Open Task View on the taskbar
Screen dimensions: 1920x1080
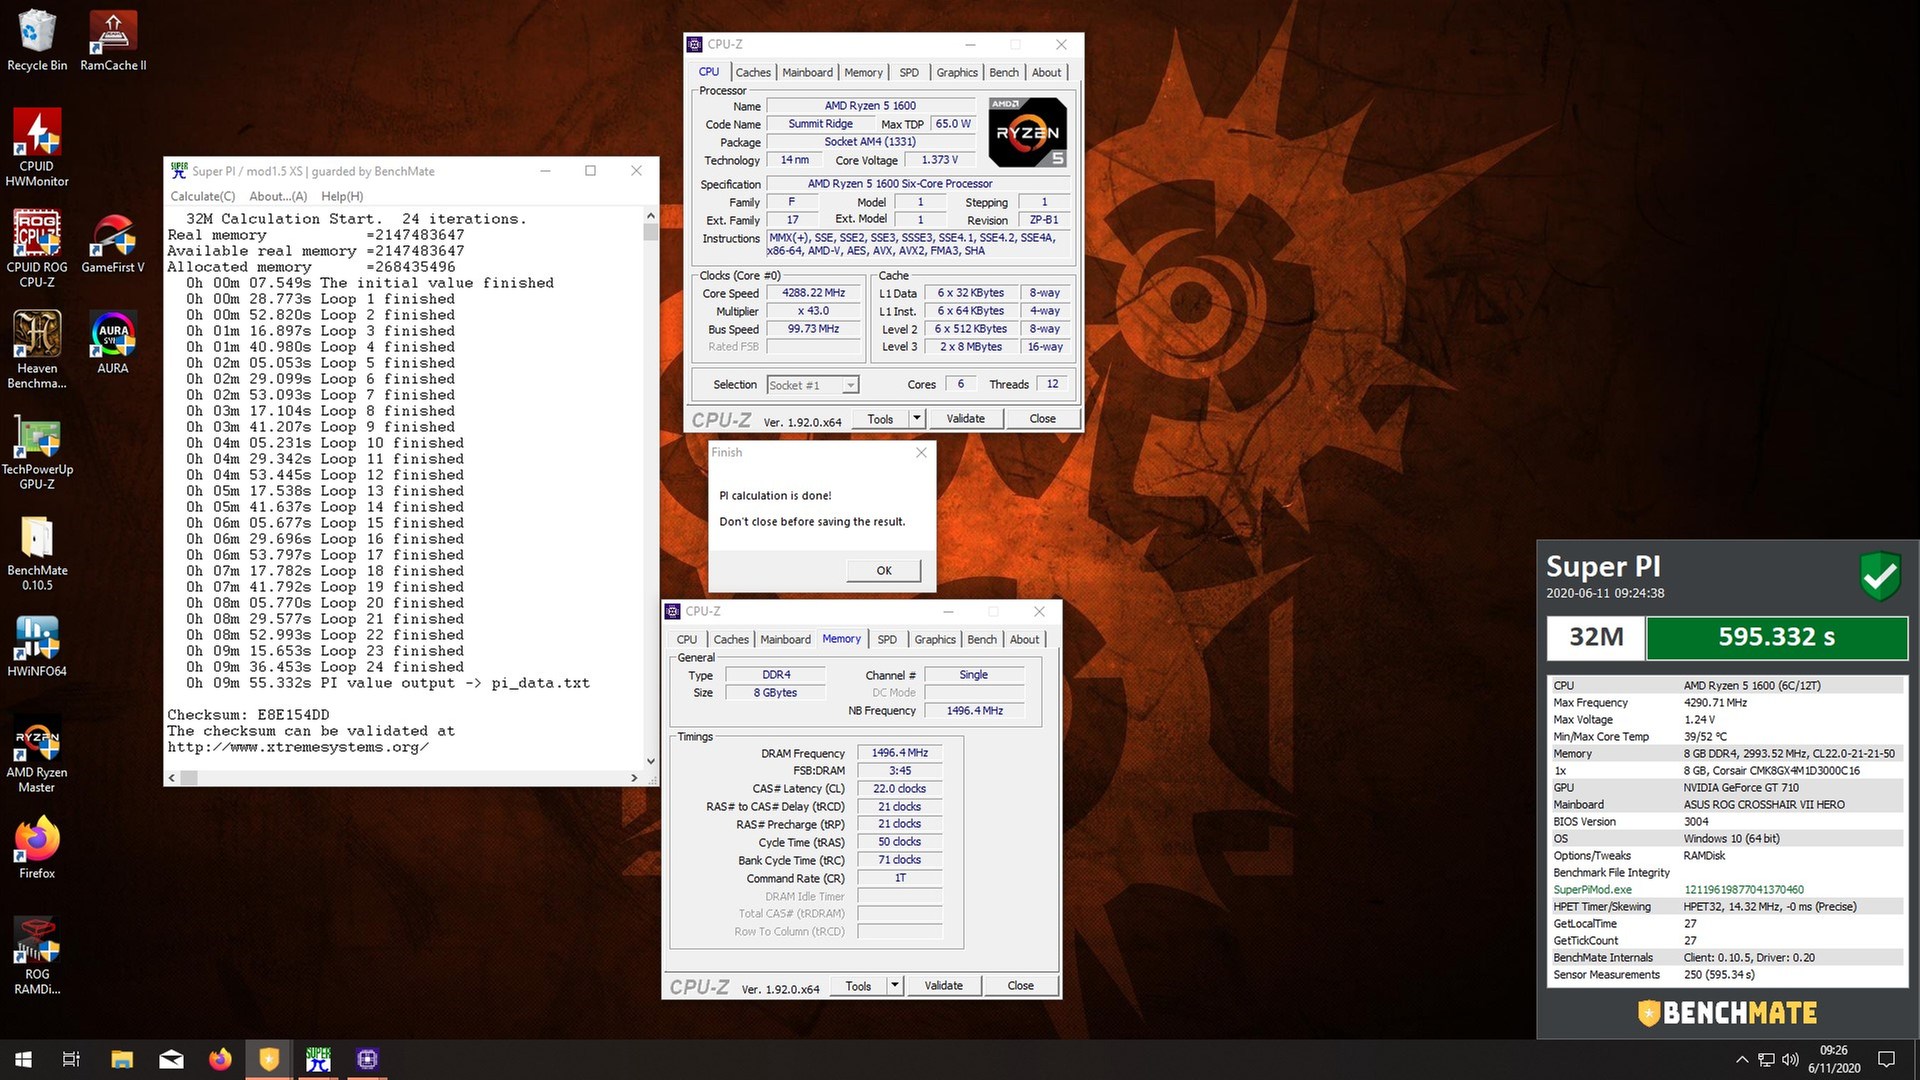[x=72, y=1059]
